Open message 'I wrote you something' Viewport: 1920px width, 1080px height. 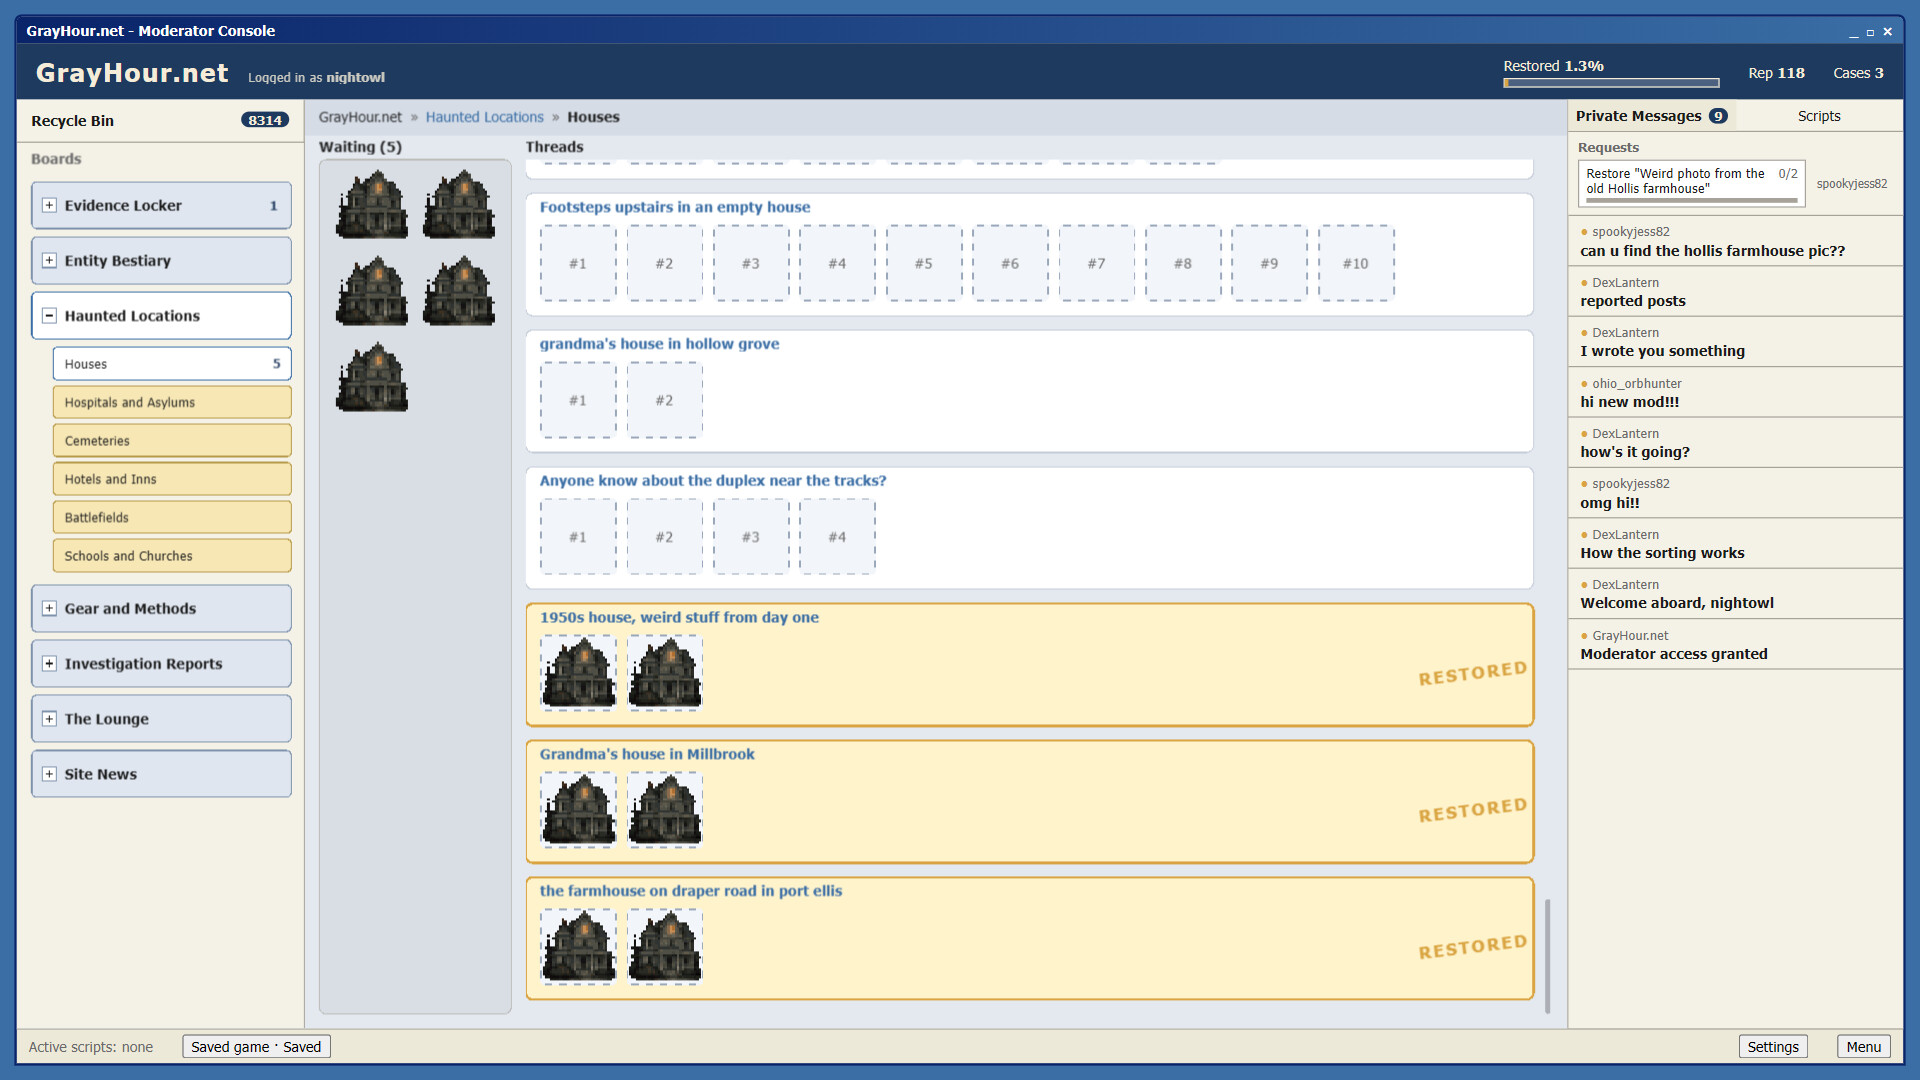(x=1735, y=342)
